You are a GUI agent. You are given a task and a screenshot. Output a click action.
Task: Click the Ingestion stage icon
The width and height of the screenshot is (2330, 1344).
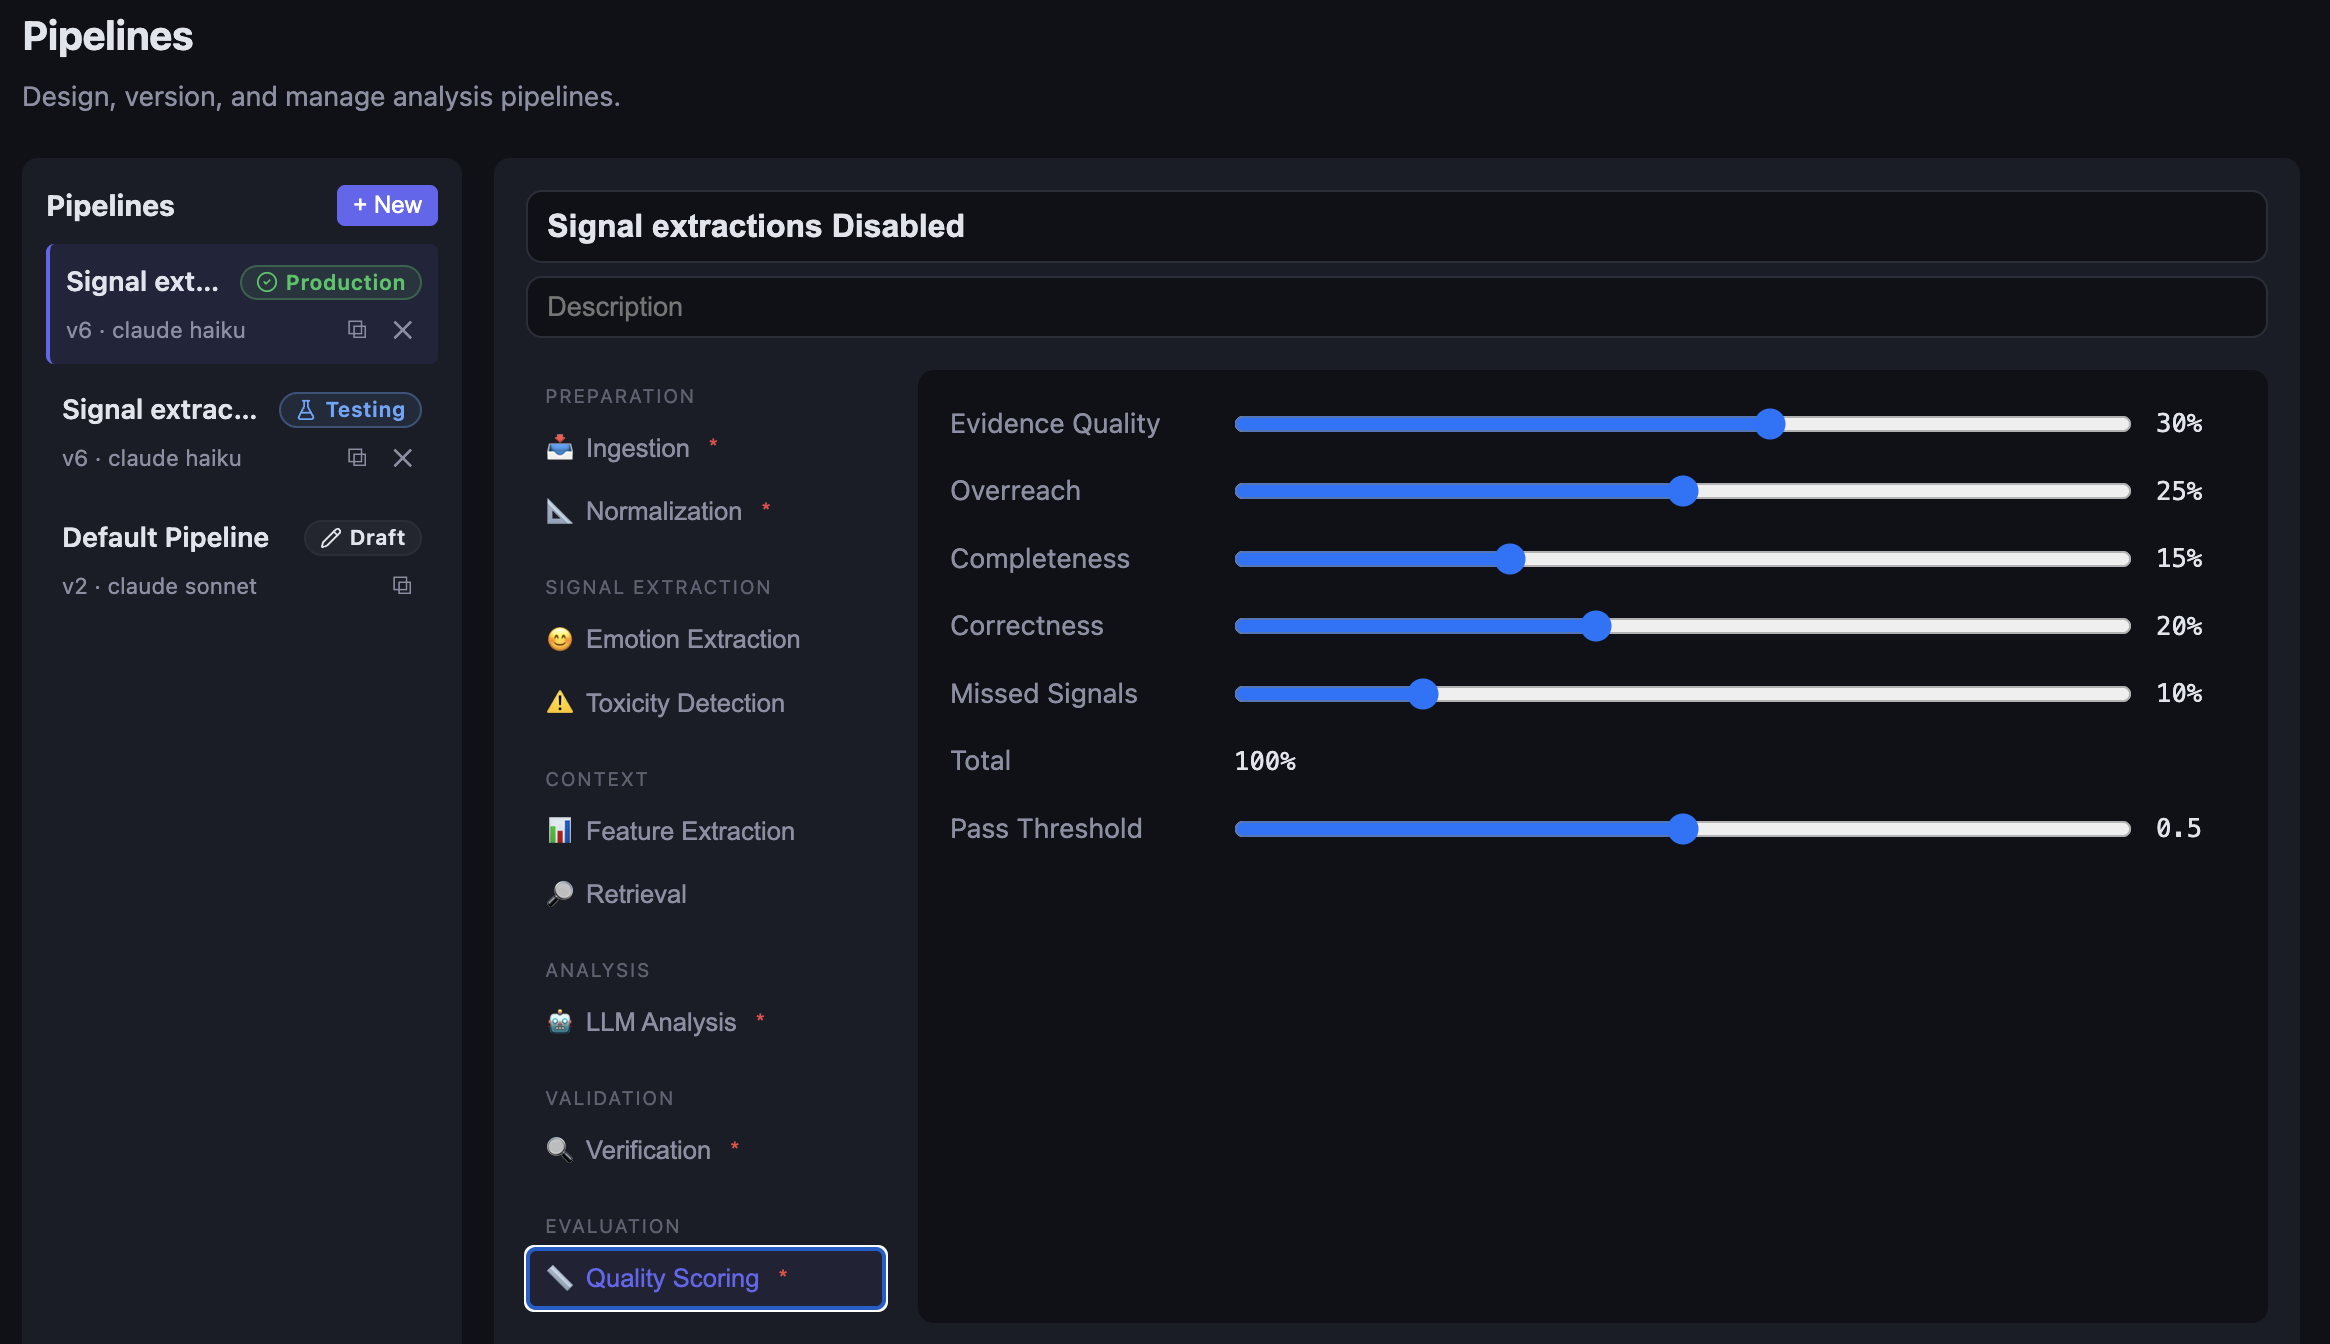tap(561, 447)
